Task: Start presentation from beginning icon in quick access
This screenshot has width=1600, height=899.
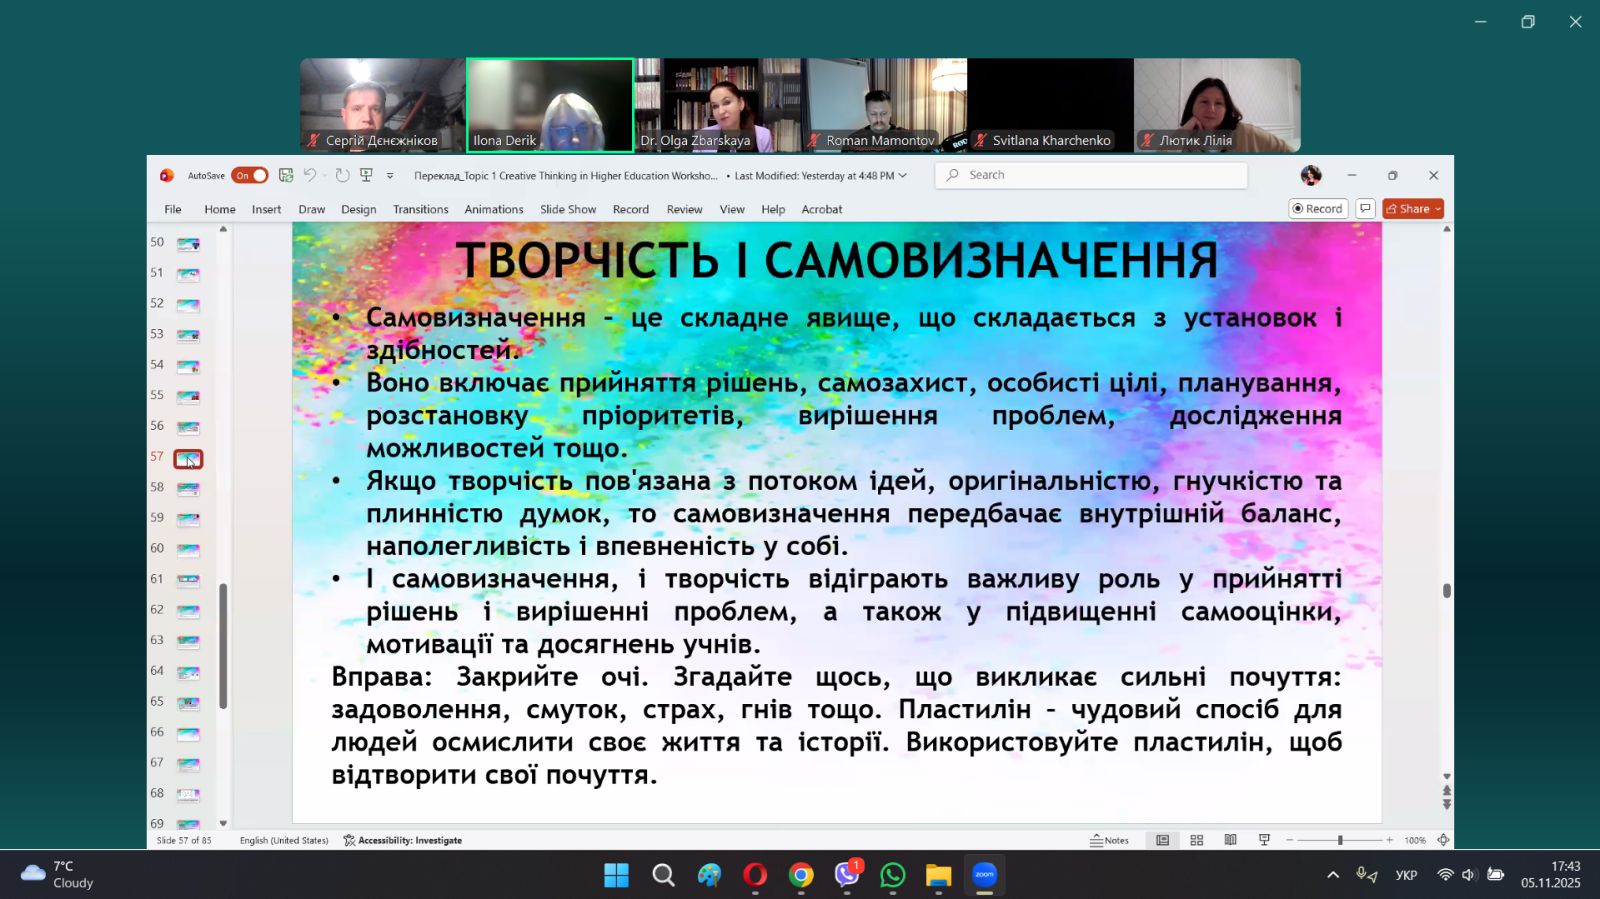Action: click(366, 176)
